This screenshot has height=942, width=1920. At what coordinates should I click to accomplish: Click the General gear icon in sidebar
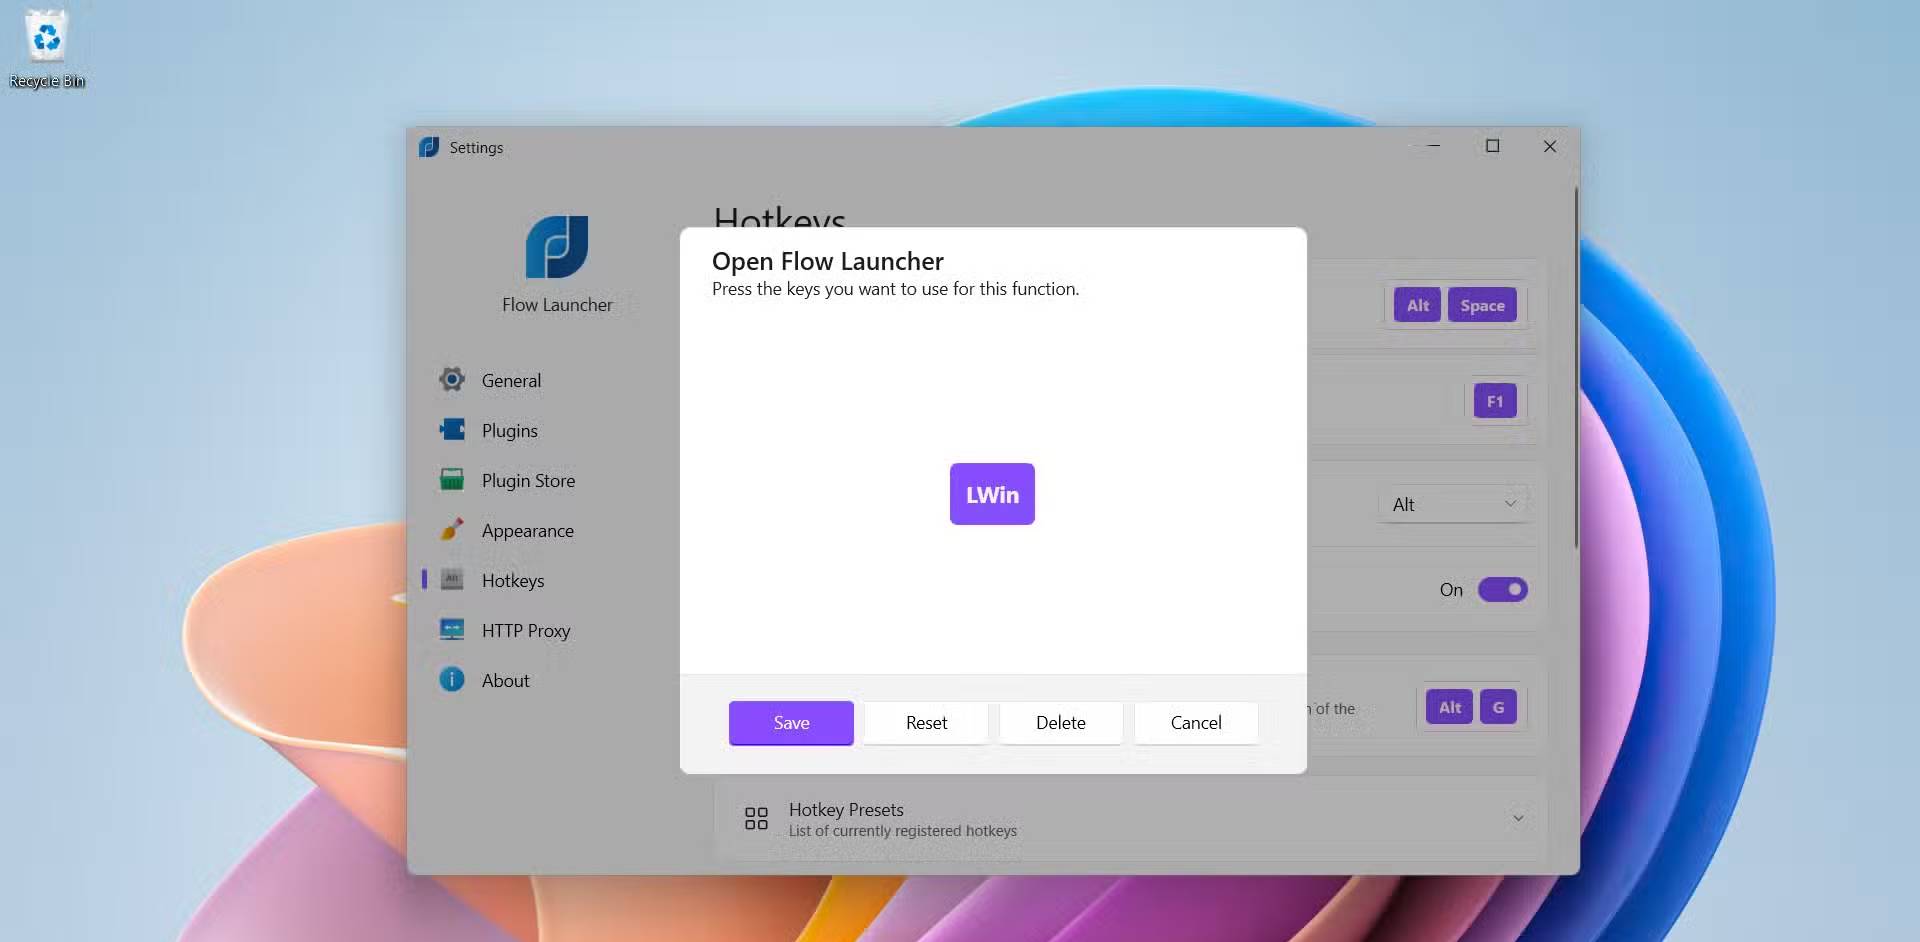coord(452,380)
